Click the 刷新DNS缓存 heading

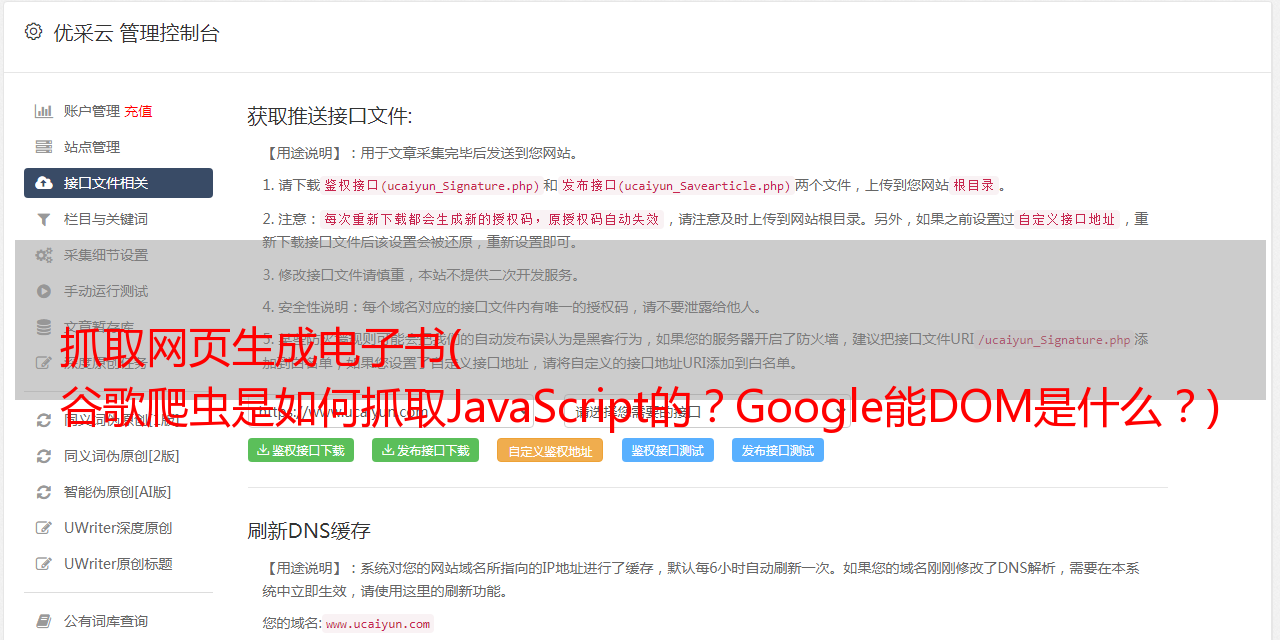(x=310, y=530)
